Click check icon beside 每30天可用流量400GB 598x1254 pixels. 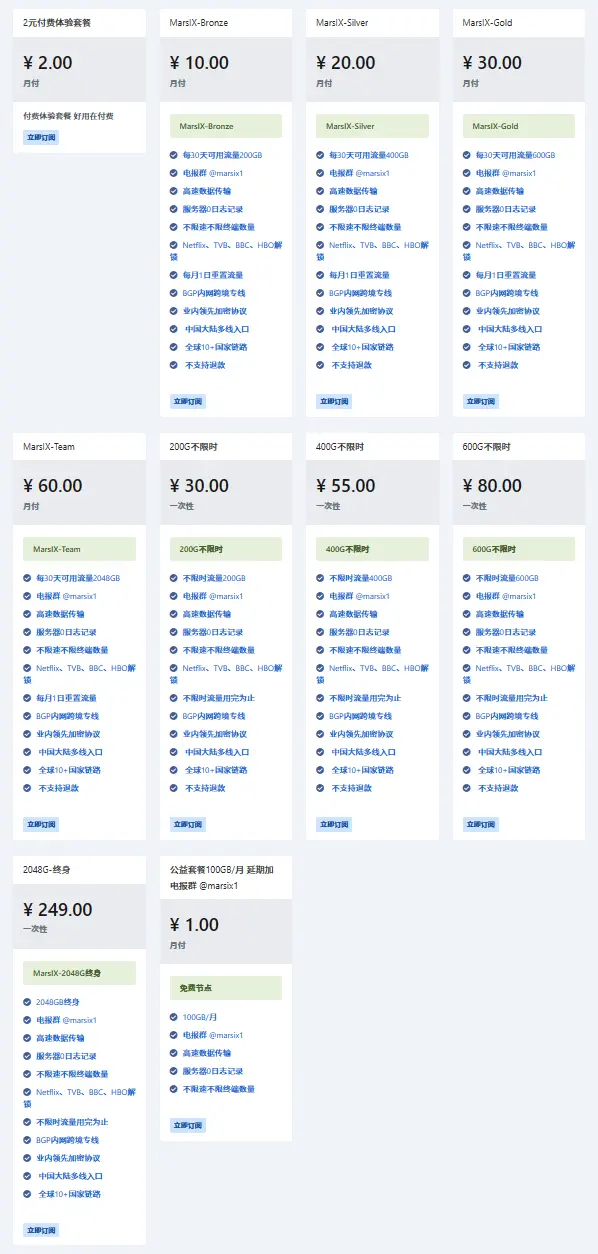pos(321,155)
